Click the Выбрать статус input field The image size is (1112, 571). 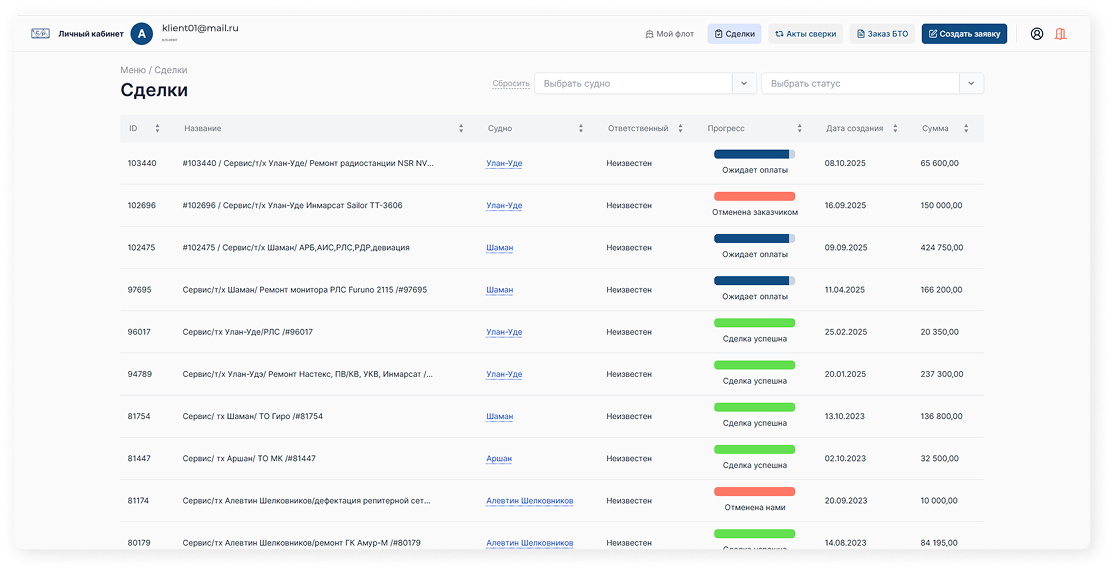coord(860,84)
